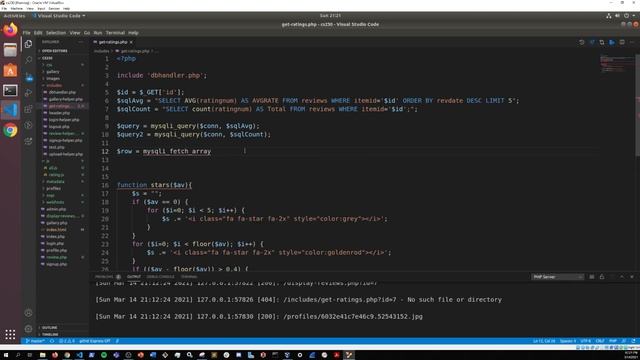This screenshot has height=360, width=640.
Task: Switch to the Debug Console panel tab
Action: (160, 277)
